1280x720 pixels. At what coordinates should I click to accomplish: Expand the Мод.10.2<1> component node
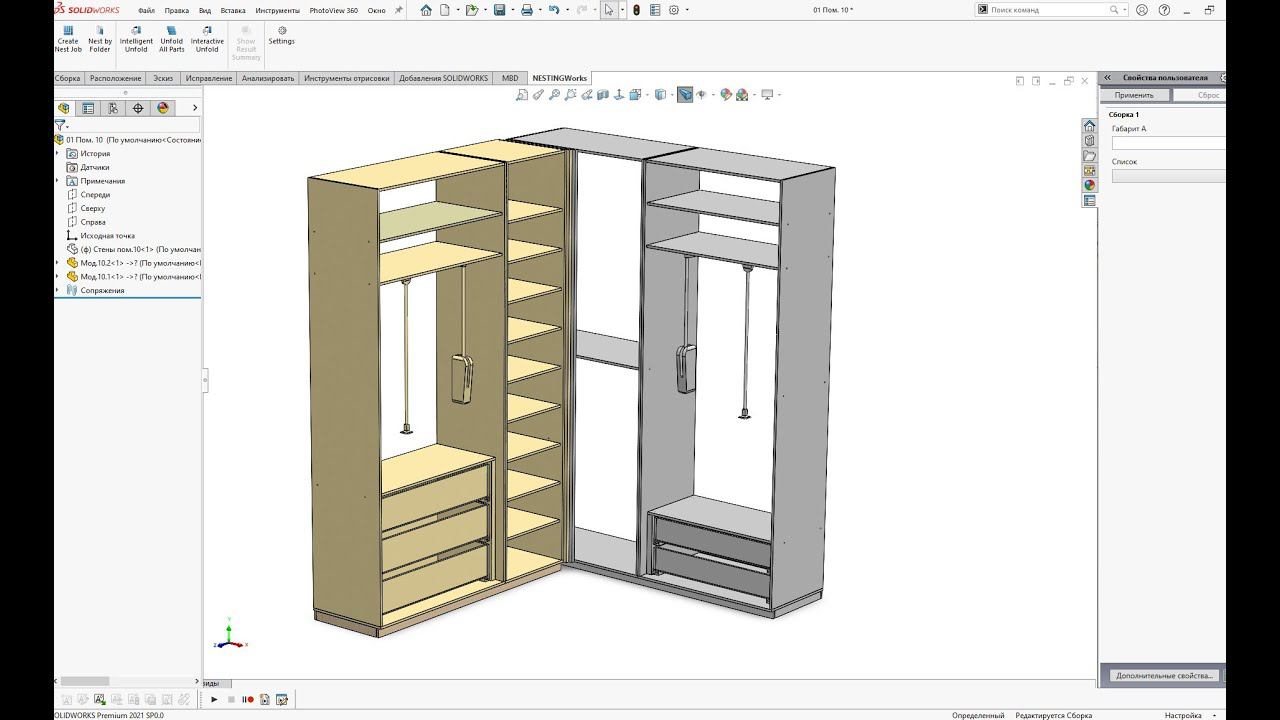point(58,263)
